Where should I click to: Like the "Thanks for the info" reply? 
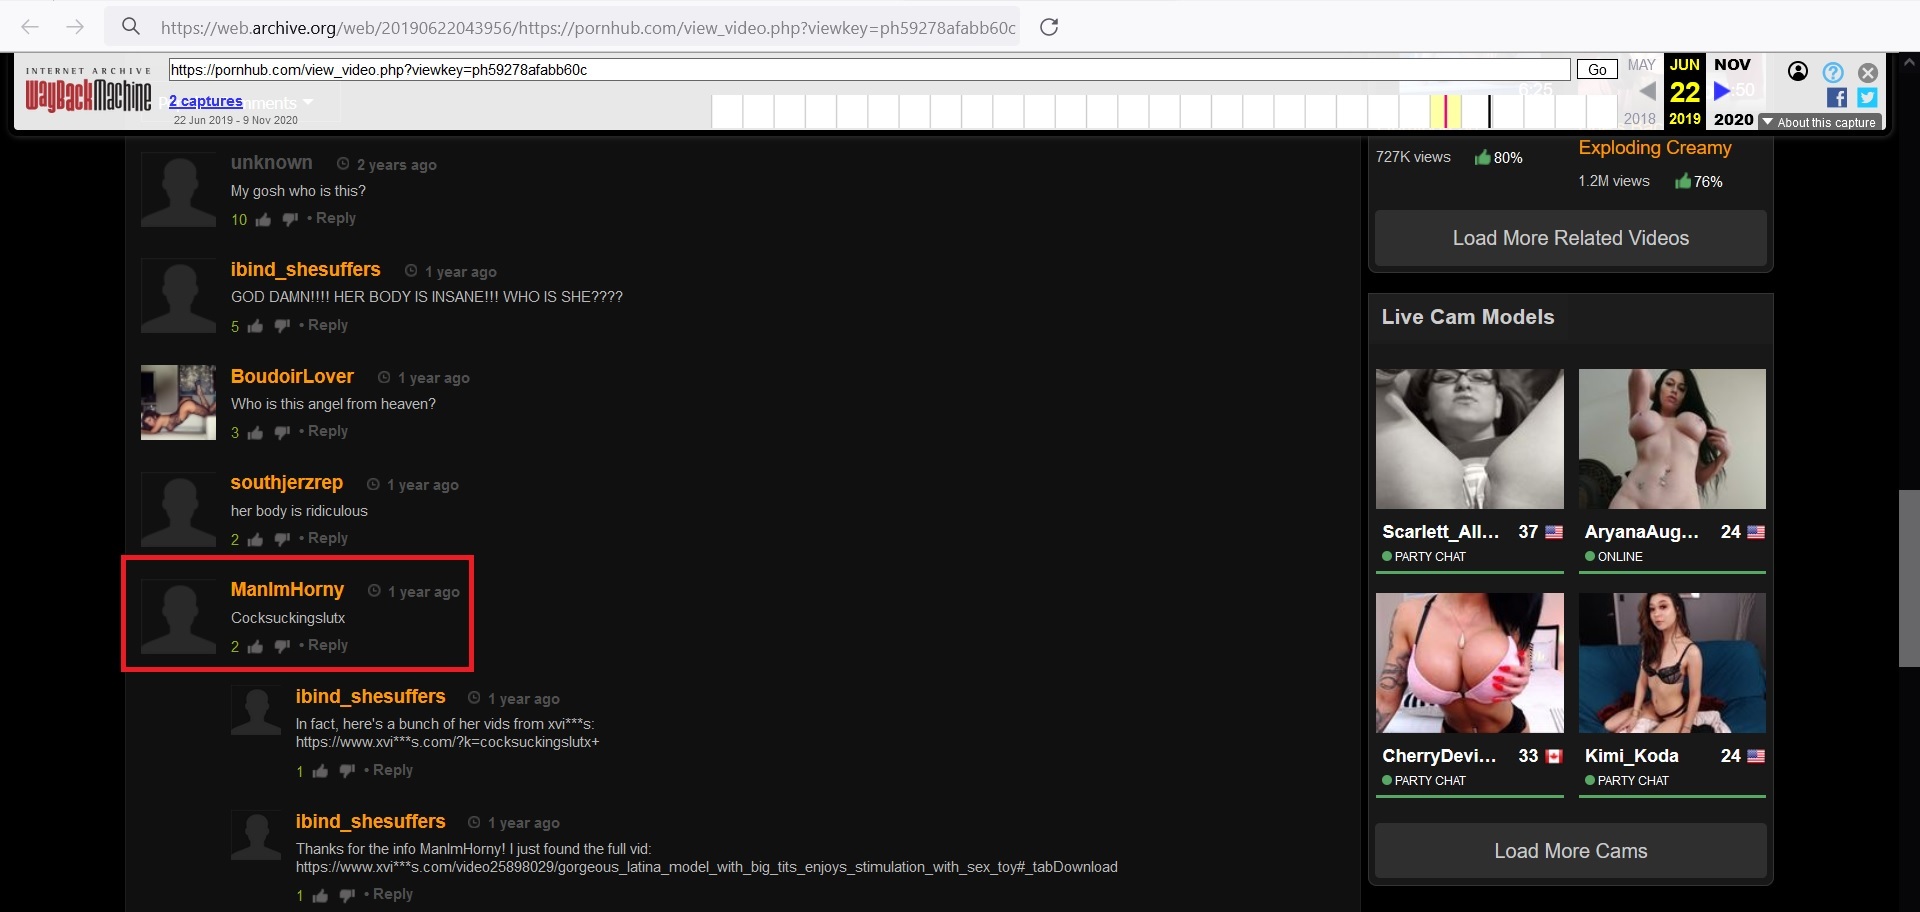tap(320, 895)
